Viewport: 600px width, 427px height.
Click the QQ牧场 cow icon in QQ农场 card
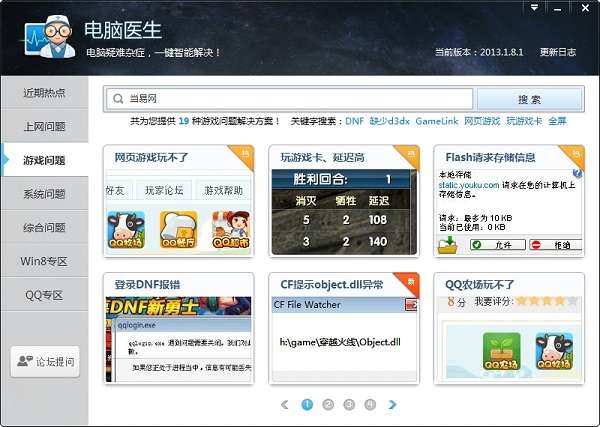click(x=554, y=351)
